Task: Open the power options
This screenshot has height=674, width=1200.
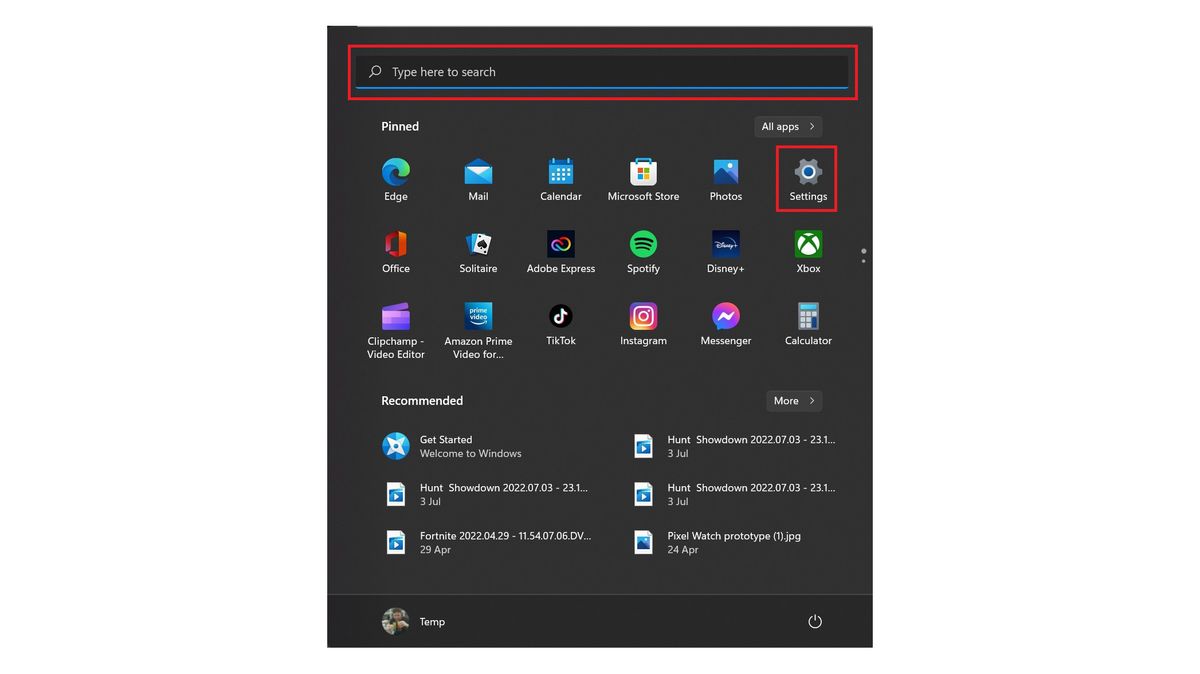Action: 814,621
